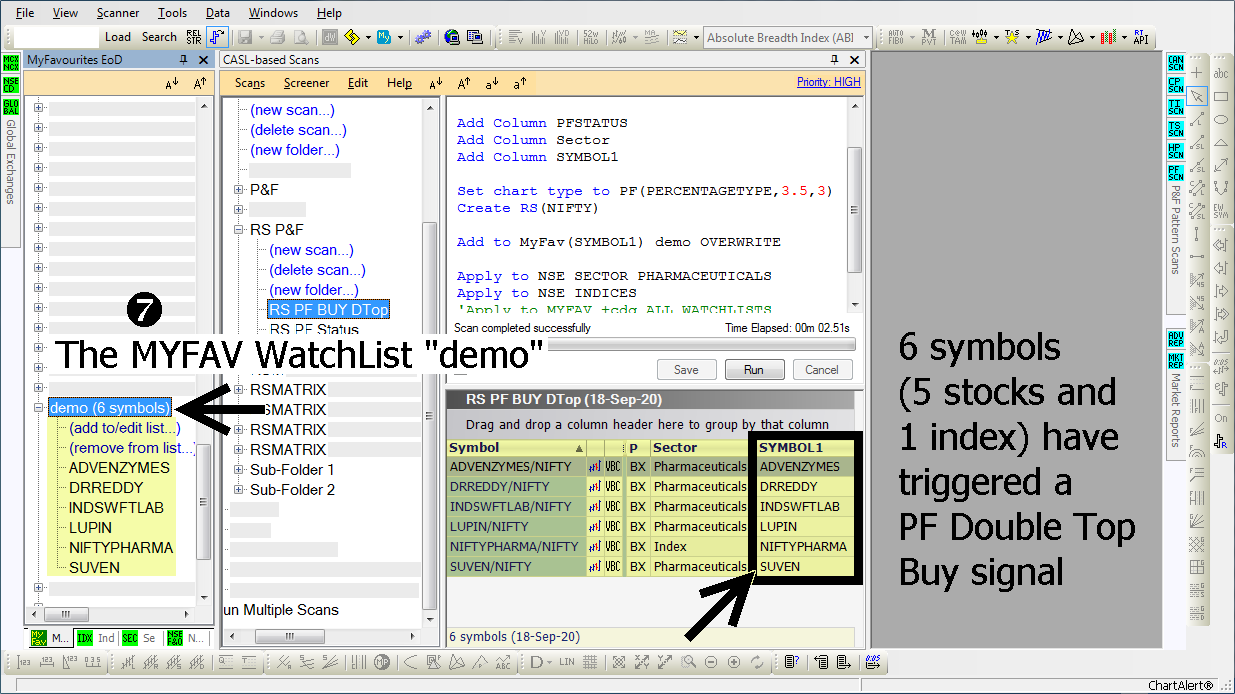Expand the Sub-Folder 1 node

pos(239,470)
